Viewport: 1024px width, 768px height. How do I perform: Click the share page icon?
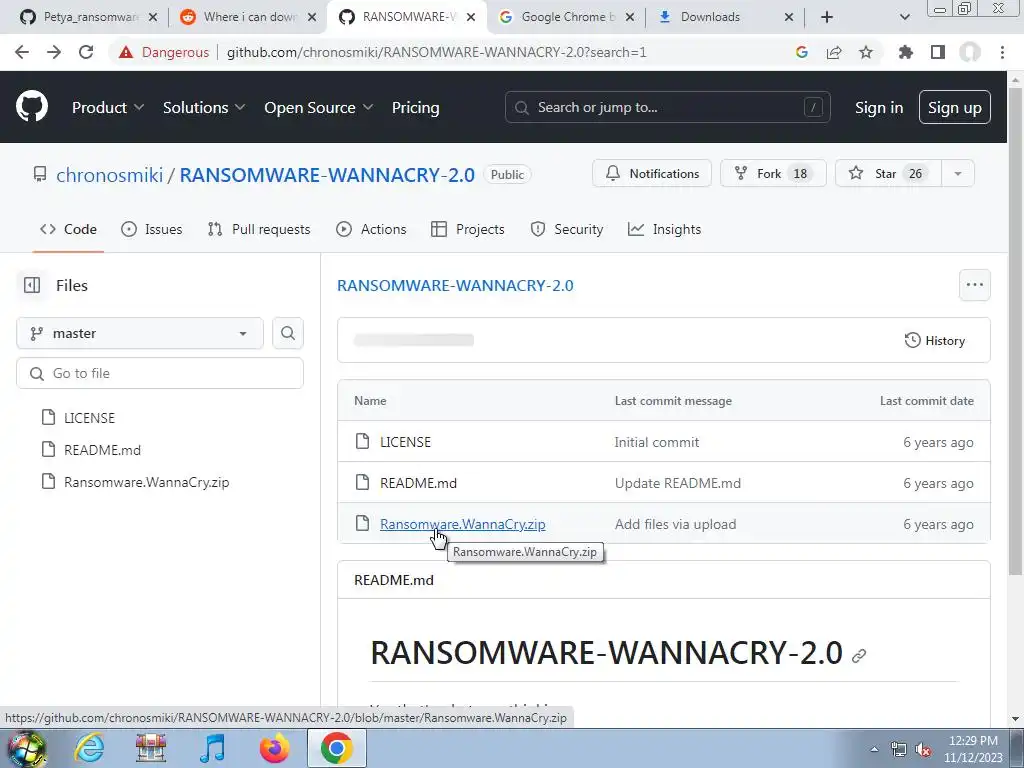(834, 52)
